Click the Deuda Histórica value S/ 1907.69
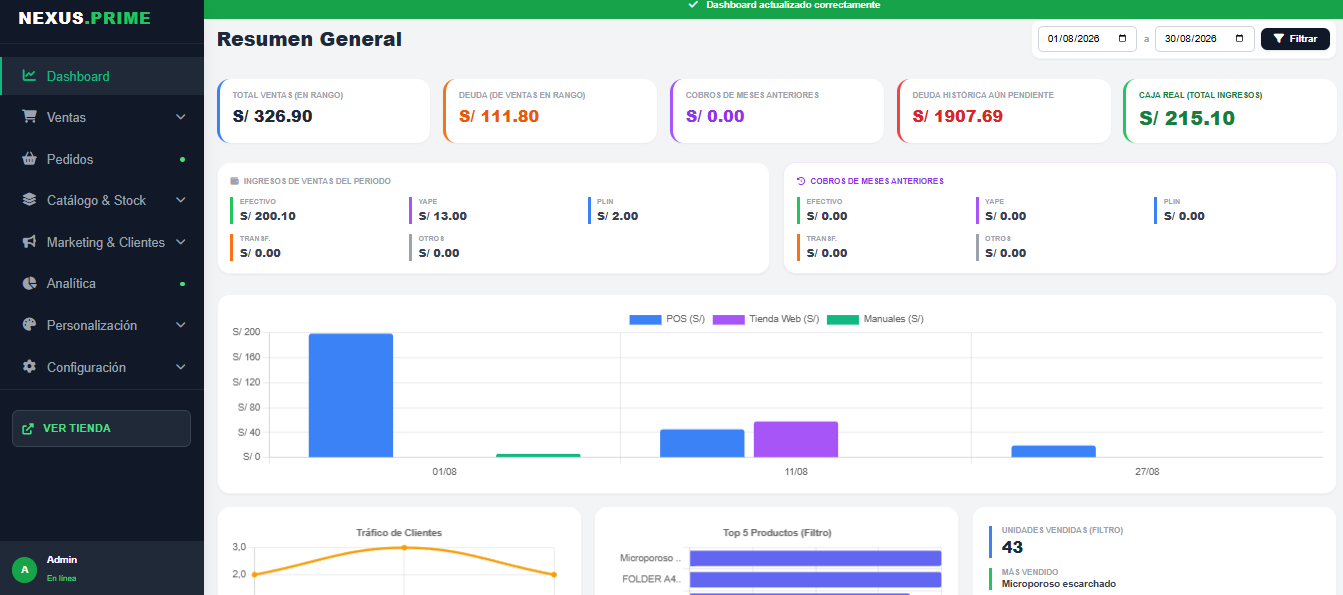 coord(957,116)
